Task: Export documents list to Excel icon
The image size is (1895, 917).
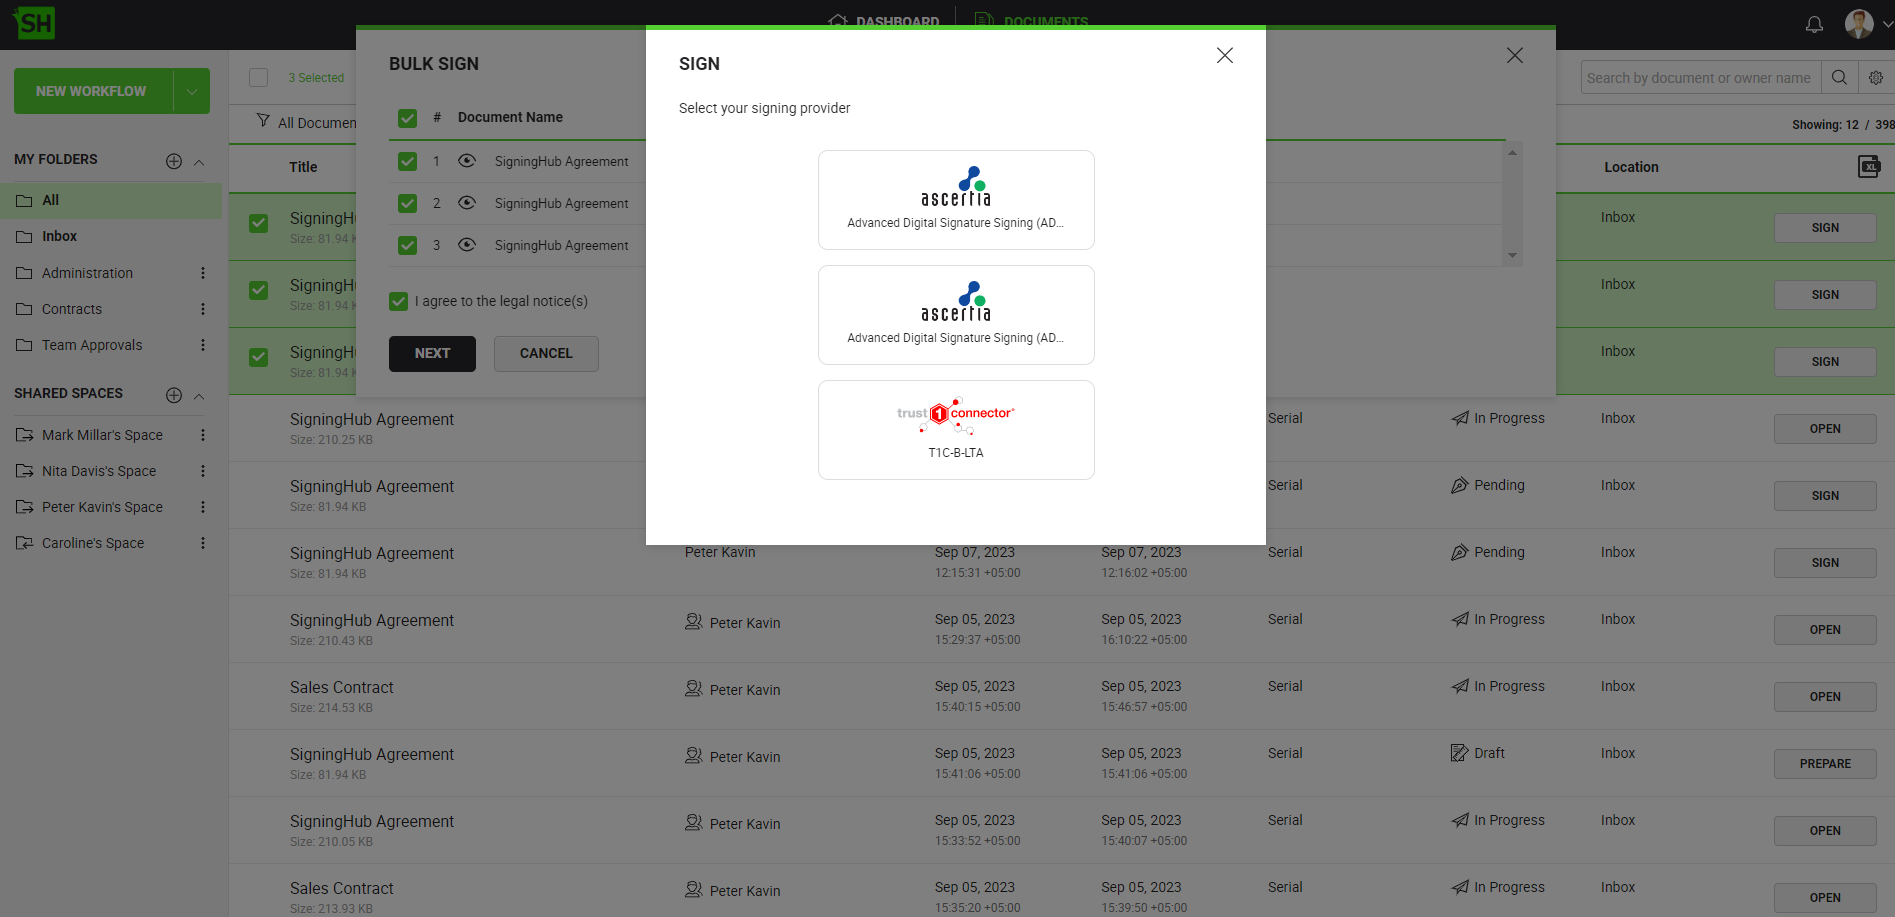Action: point(1868,167)
